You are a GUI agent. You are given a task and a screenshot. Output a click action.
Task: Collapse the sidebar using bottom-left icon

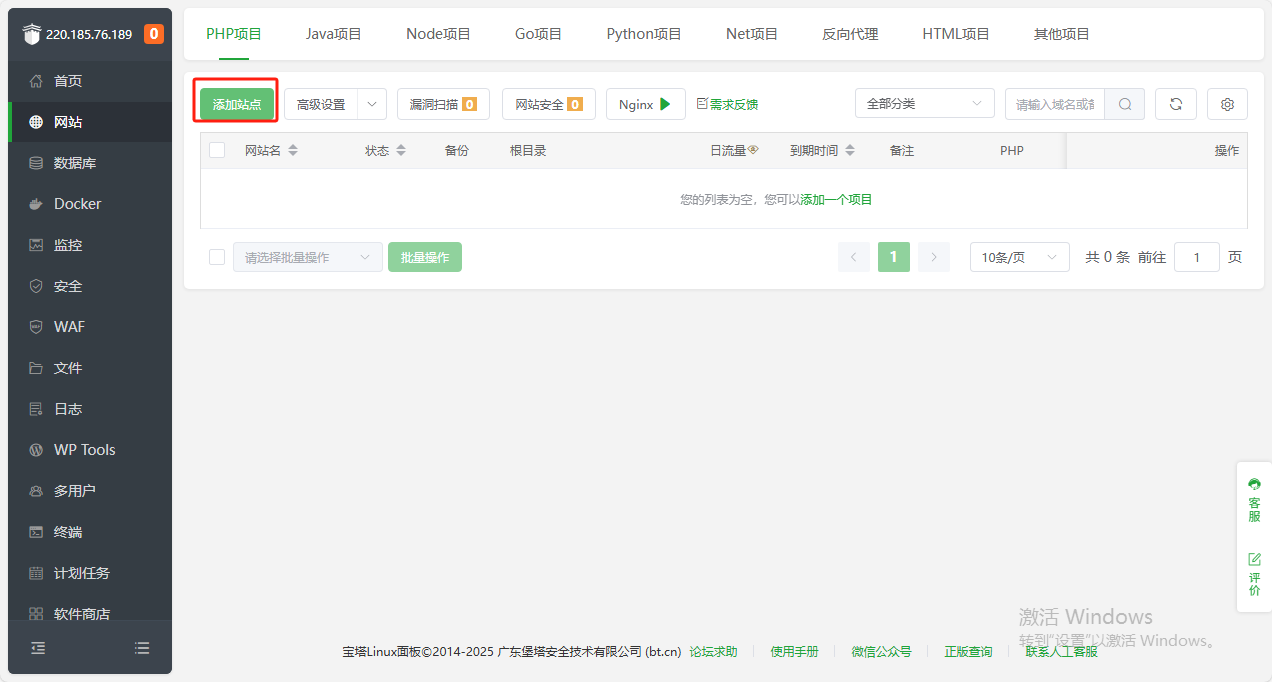coord(38,648)
